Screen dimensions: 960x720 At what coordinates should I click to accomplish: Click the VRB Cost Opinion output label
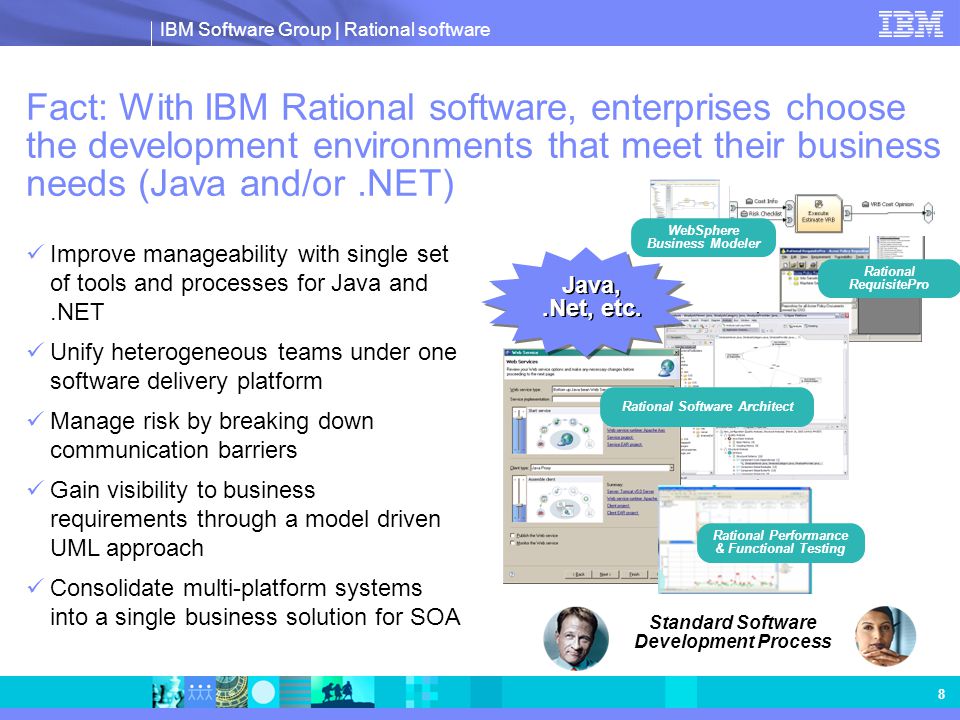coord(888,204)
